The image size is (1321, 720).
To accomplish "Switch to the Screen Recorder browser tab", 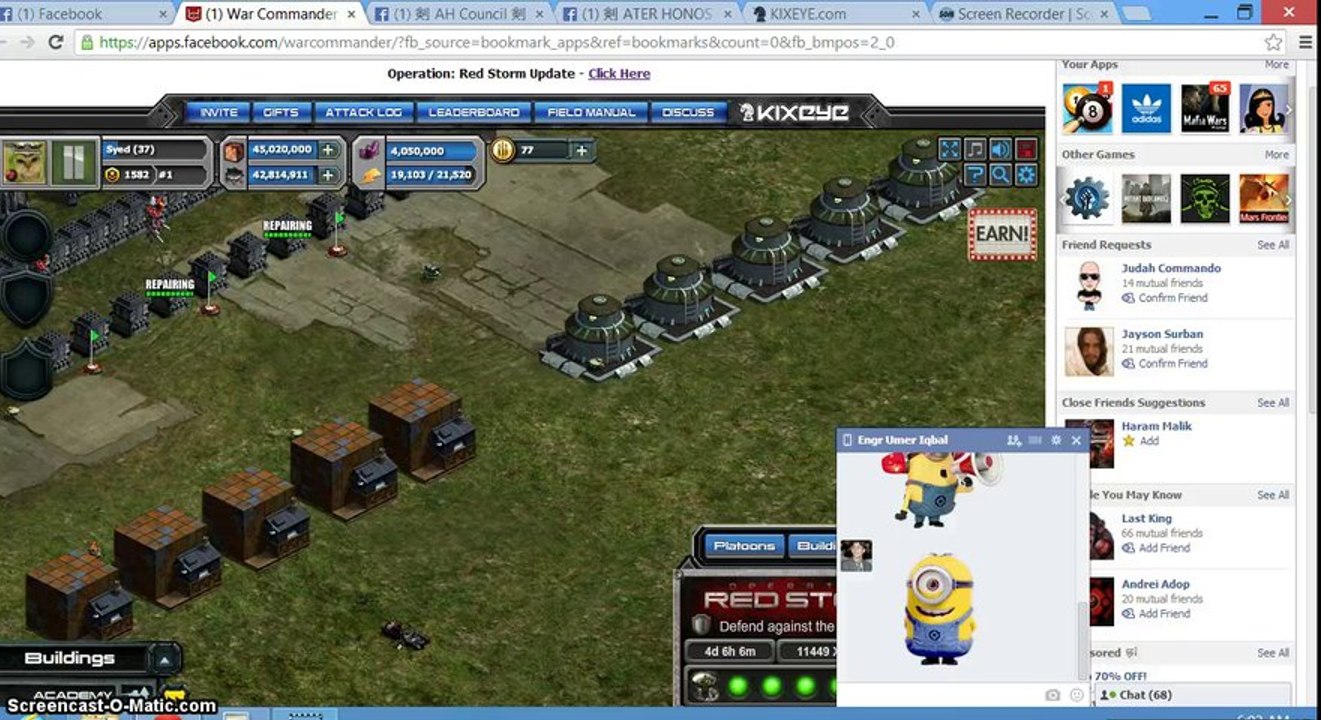I will pos(1018,14).
